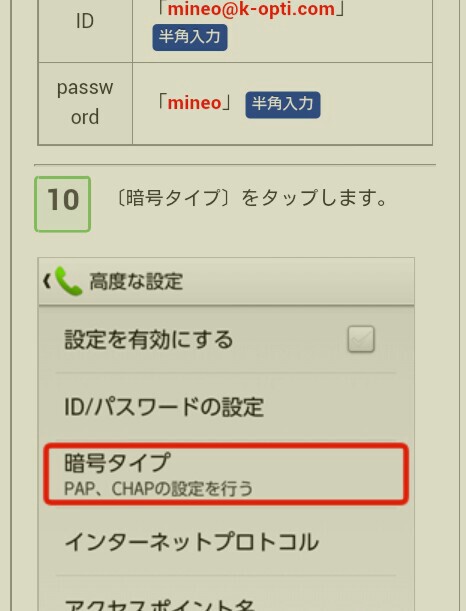Click the 〔暗号タイプ〕をタップします instruction text
The width and height of the screenshot is (466, 611).
[251, 198]
